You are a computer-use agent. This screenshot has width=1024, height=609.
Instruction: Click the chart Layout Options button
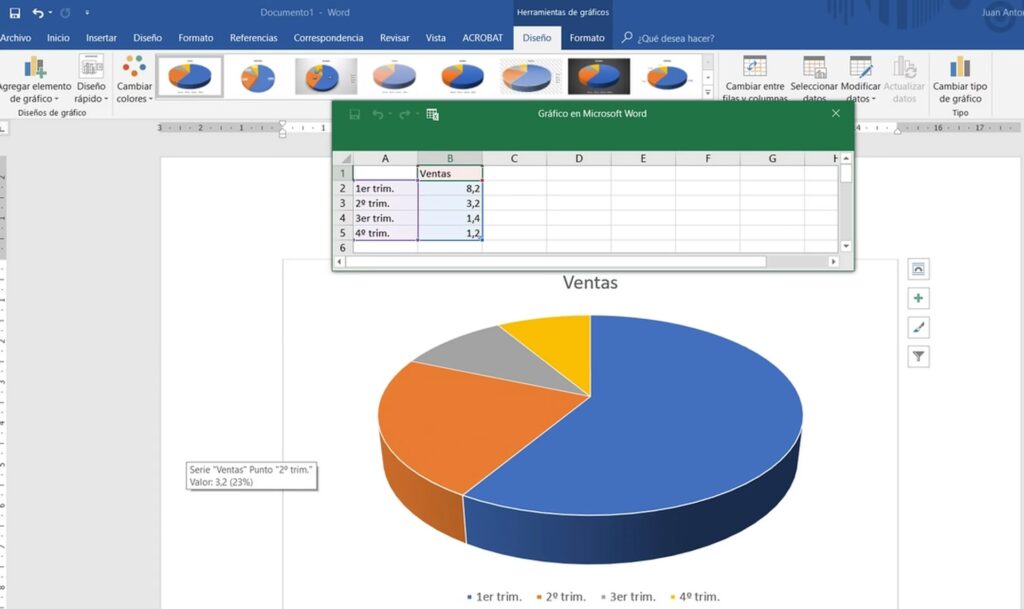click(x=918, y=269)
